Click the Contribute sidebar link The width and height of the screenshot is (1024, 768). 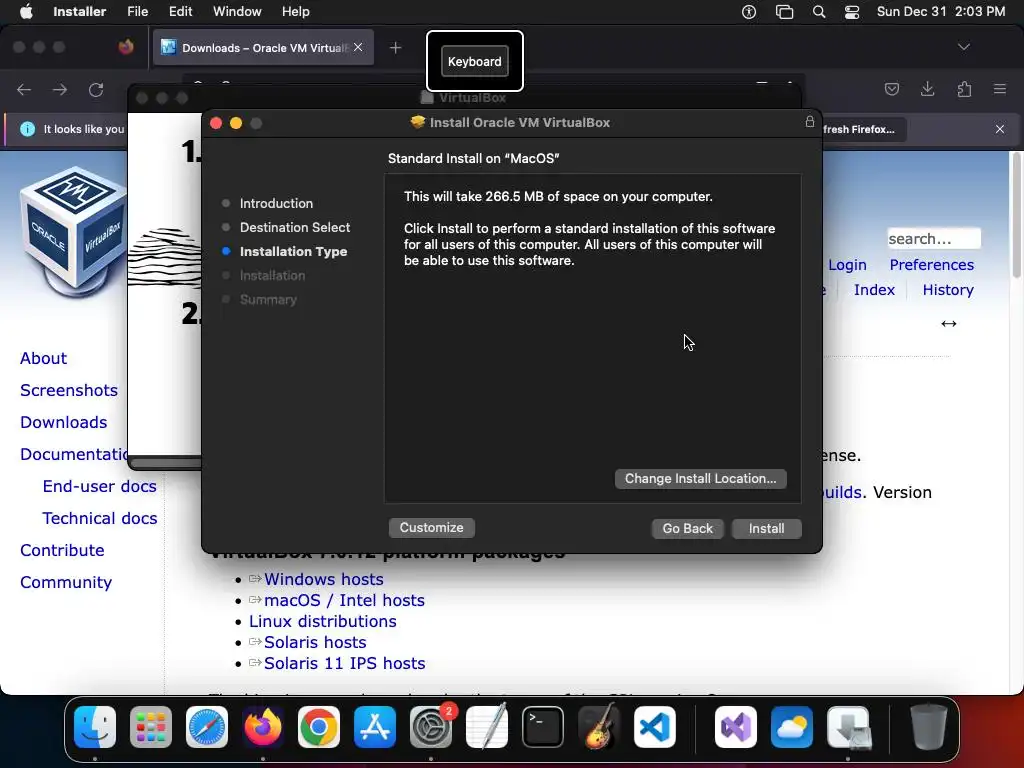tap(62, 551)
